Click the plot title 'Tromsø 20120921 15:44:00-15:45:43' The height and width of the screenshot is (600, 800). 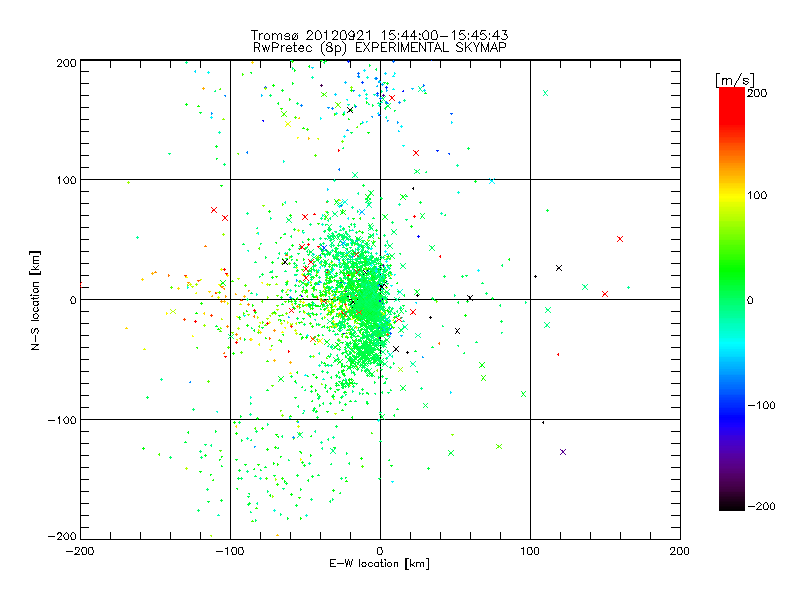[x=379, y=35]
